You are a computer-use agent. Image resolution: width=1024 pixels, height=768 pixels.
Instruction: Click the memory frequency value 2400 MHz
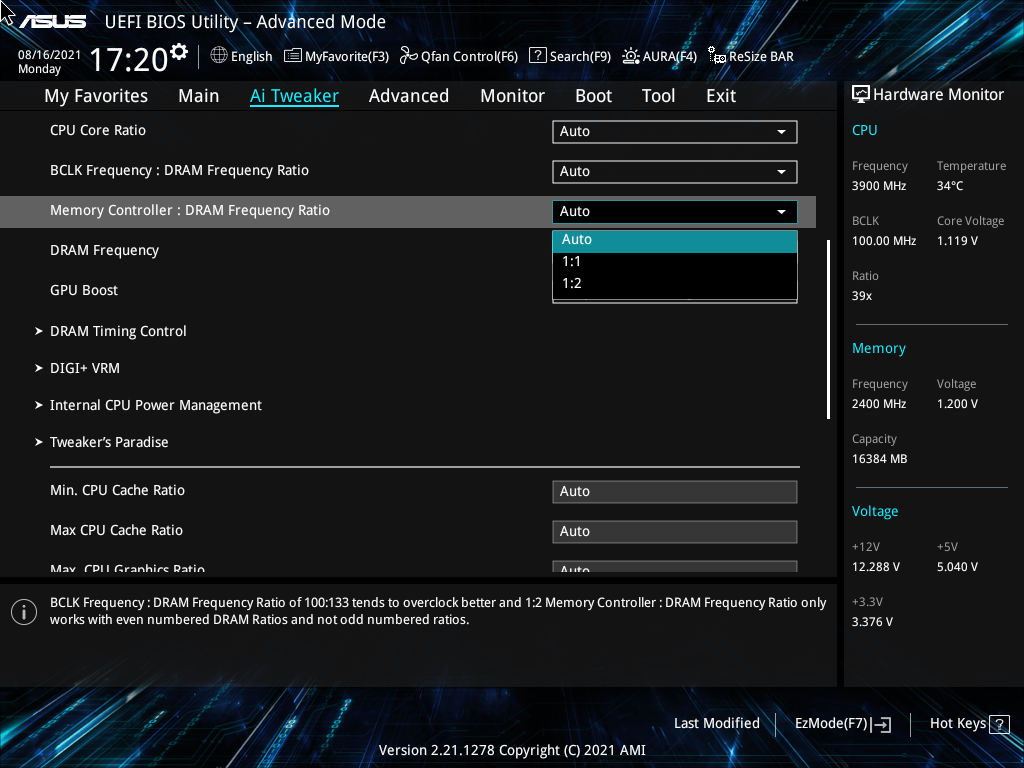[879, 404]
